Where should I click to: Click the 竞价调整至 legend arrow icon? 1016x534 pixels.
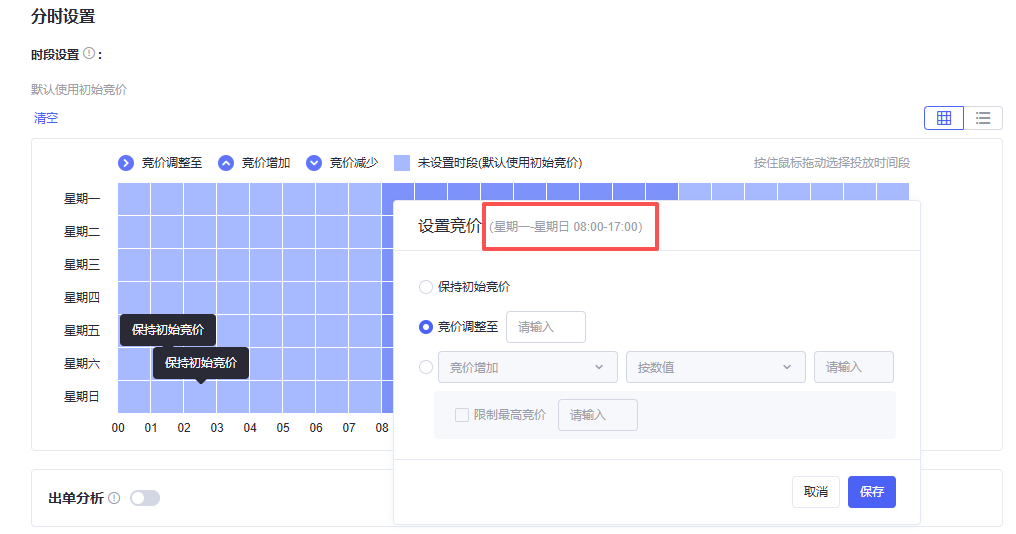(x=126, y=163)
